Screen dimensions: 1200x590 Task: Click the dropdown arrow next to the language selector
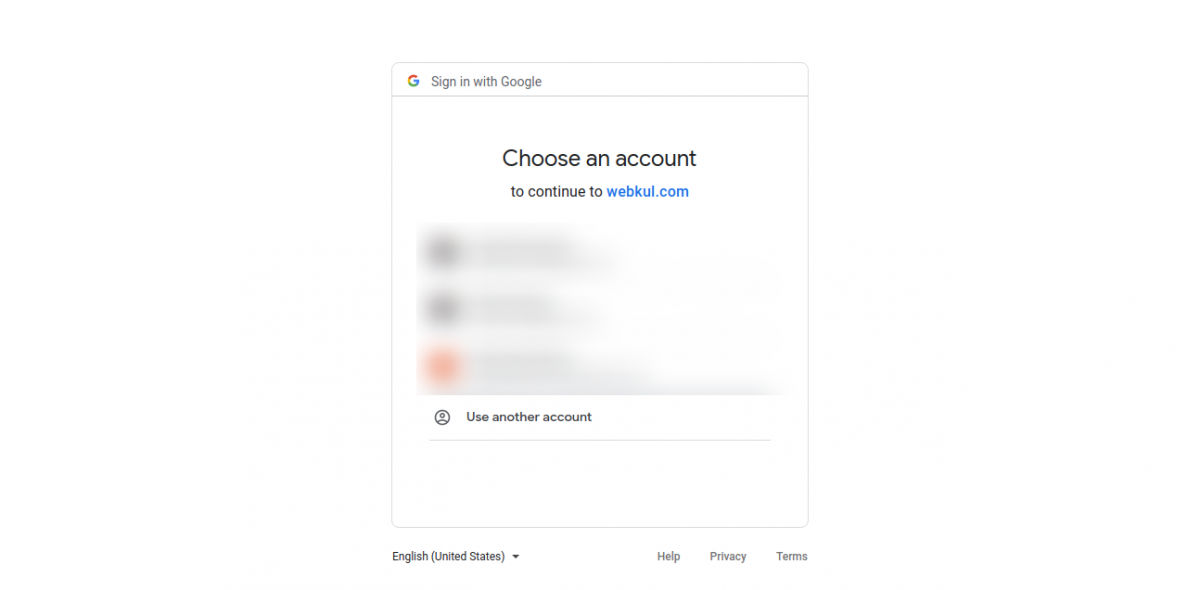click(516, 557)
